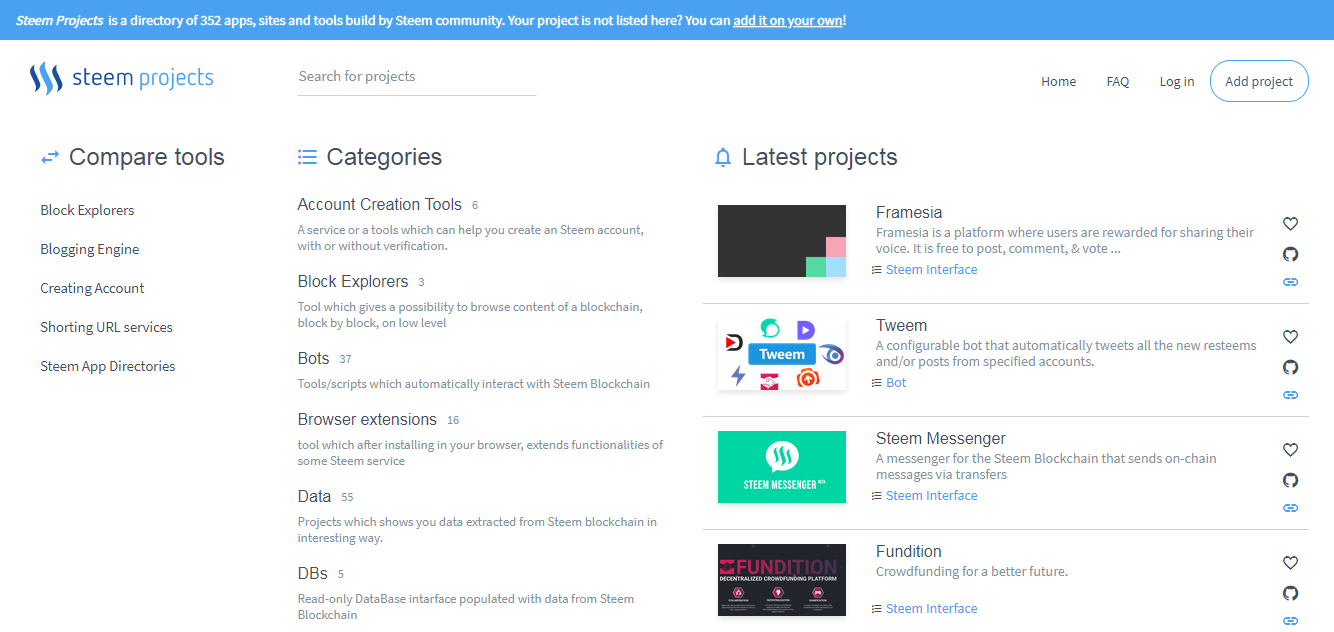This screenshot has width=1334, height=632.
Task: Click Steem Messenger's Steem Interface tag
Action: point(932,496)
